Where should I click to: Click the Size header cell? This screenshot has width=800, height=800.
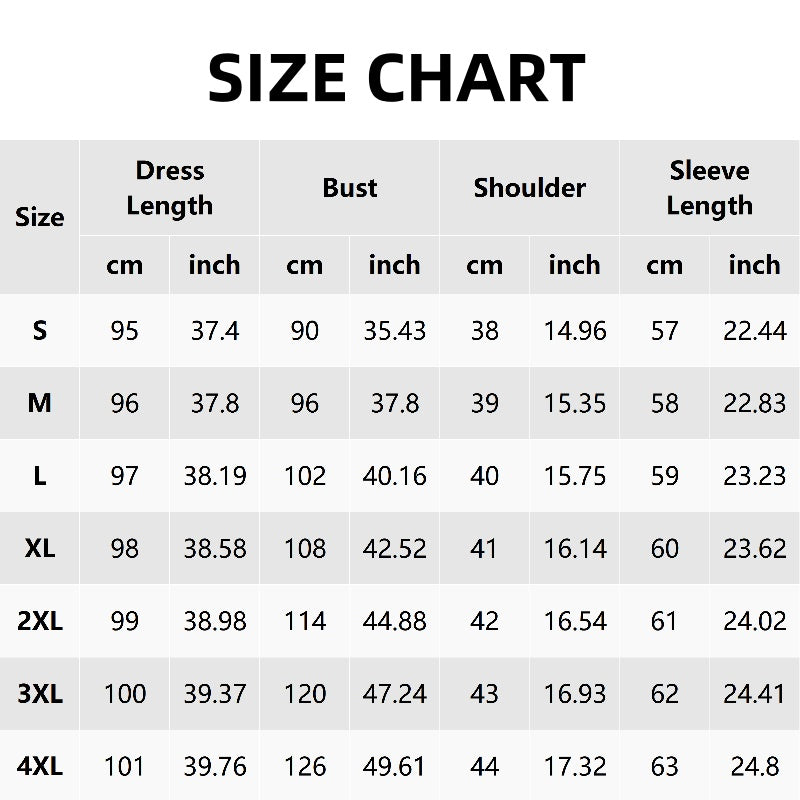click(40, 217)
